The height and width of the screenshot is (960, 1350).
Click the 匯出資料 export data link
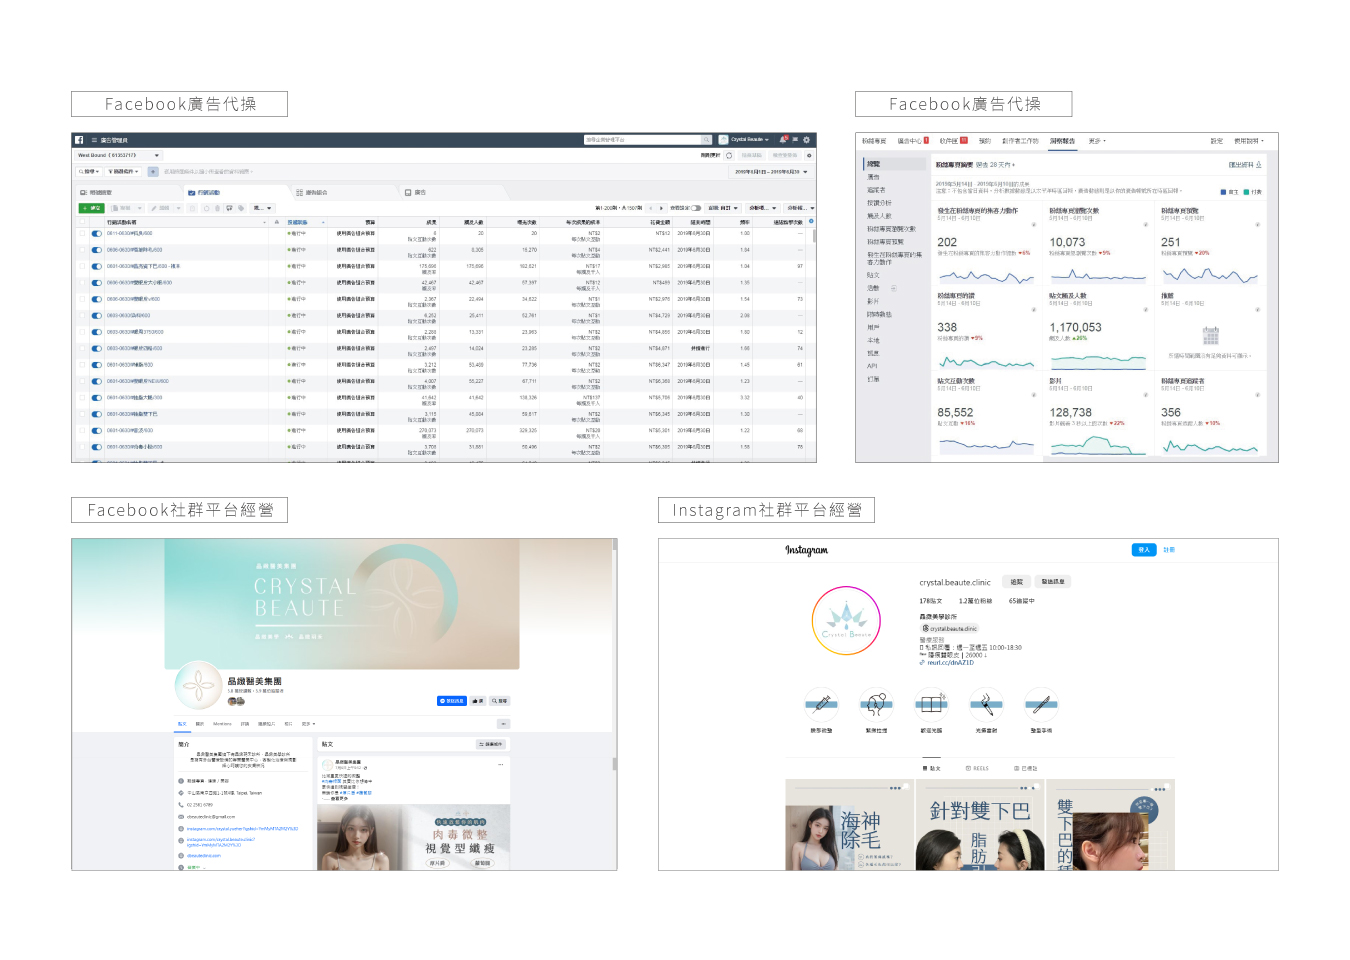pos(1244,165)
